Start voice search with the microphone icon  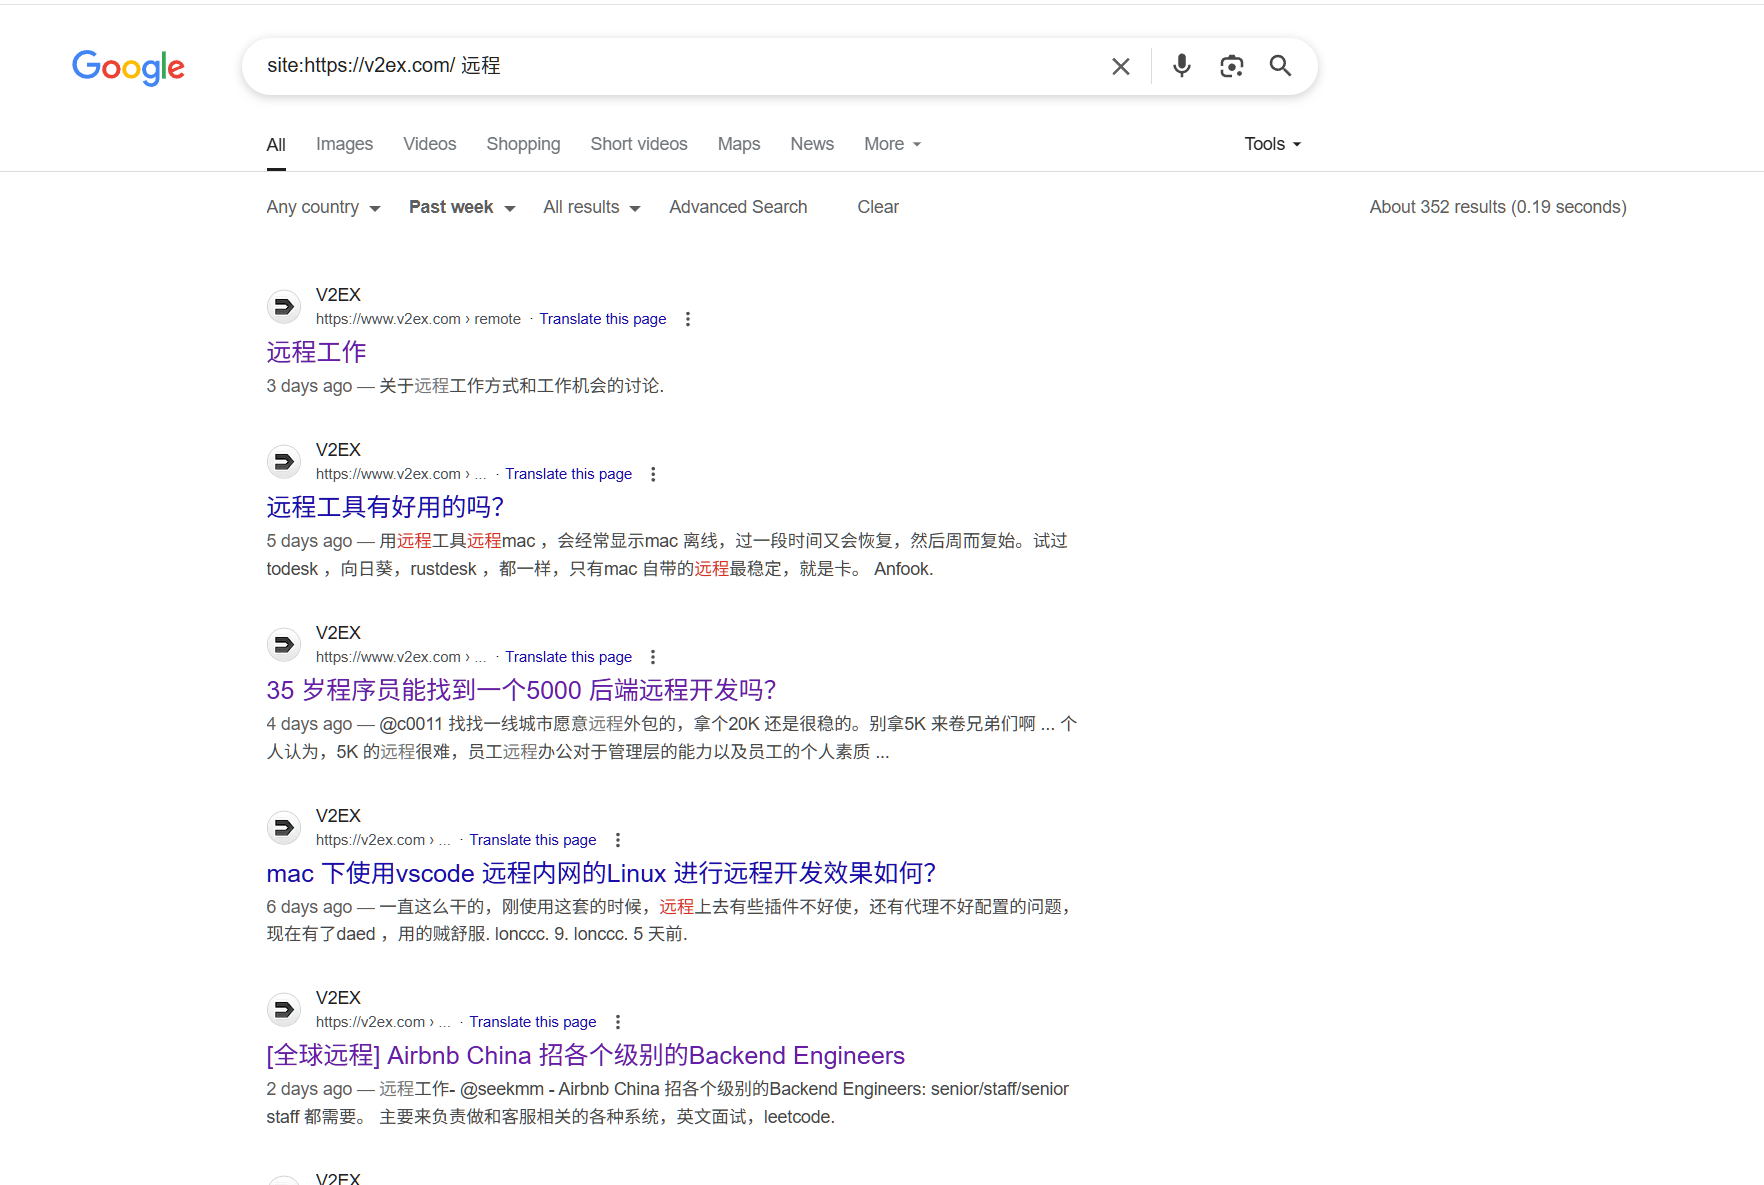coord(1182,66)
